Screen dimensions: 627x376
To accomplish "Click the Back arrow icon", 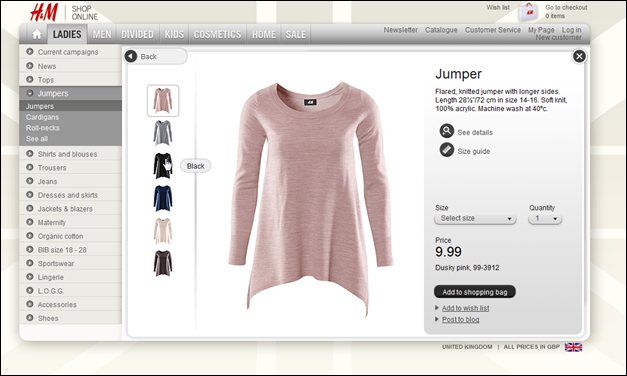I will click(131, 56).
